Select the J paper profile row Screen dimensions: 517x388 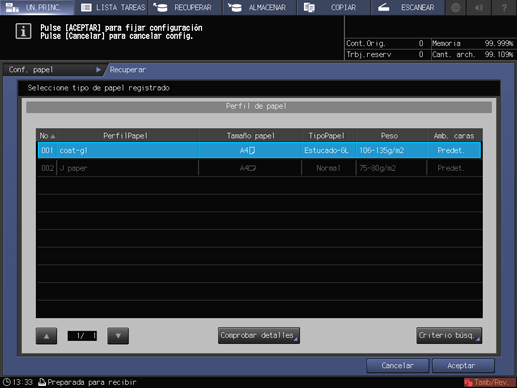click(x=259, y=168)
